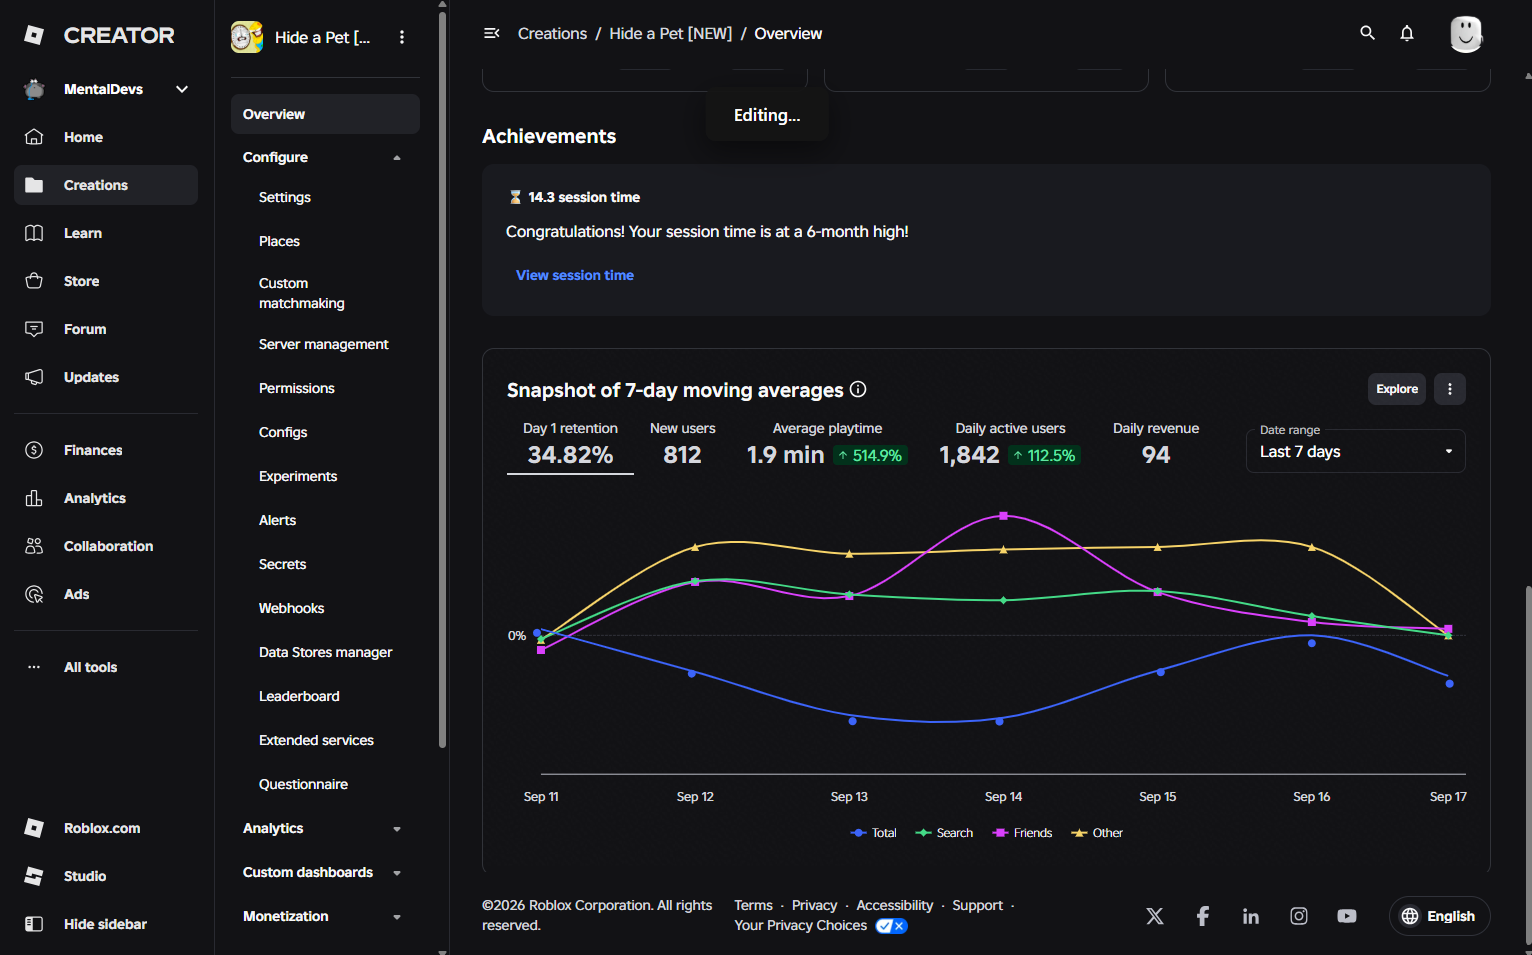Viewport: 1532px width, 955px height.
Task: Go to Hide a Pet [NEW] breadcrumb
Action: [x=671, y=33]
